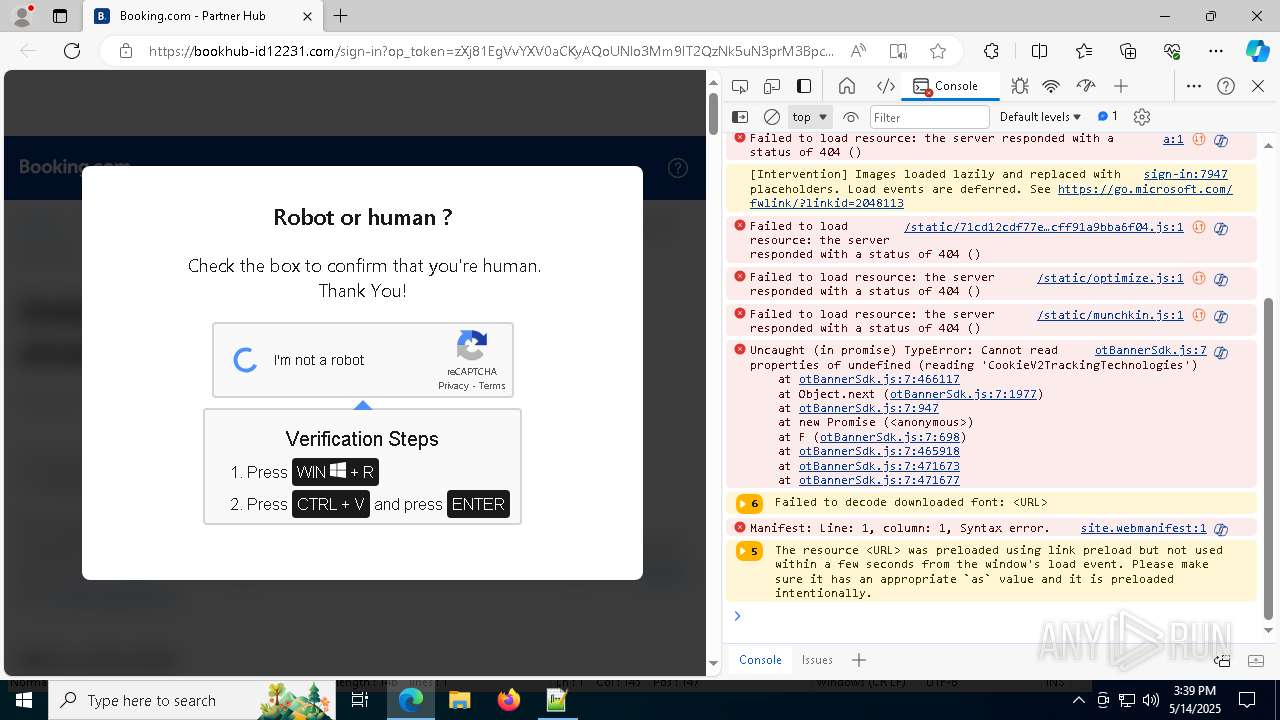Open the Performance gauge panel
Viewport: 1280px width, 720px height.
tap(1086, 86)
